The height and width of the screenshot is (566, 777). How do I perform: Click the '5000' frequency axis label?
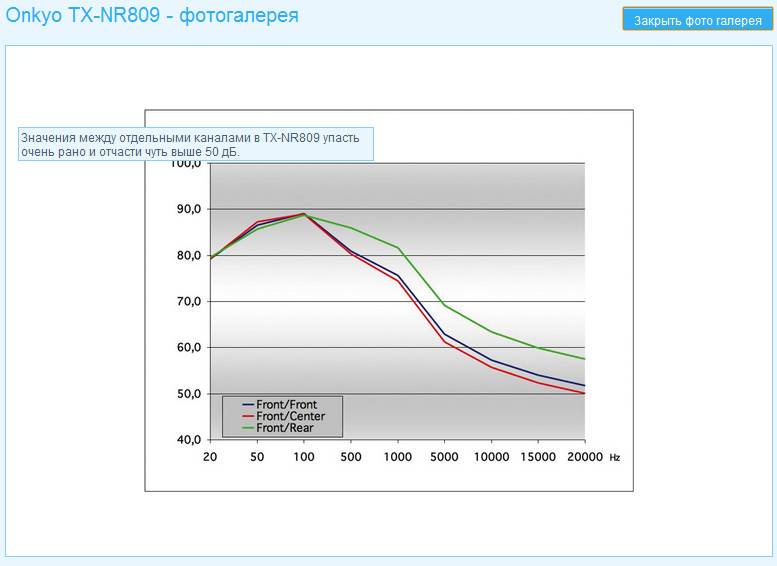coord(444,457)
